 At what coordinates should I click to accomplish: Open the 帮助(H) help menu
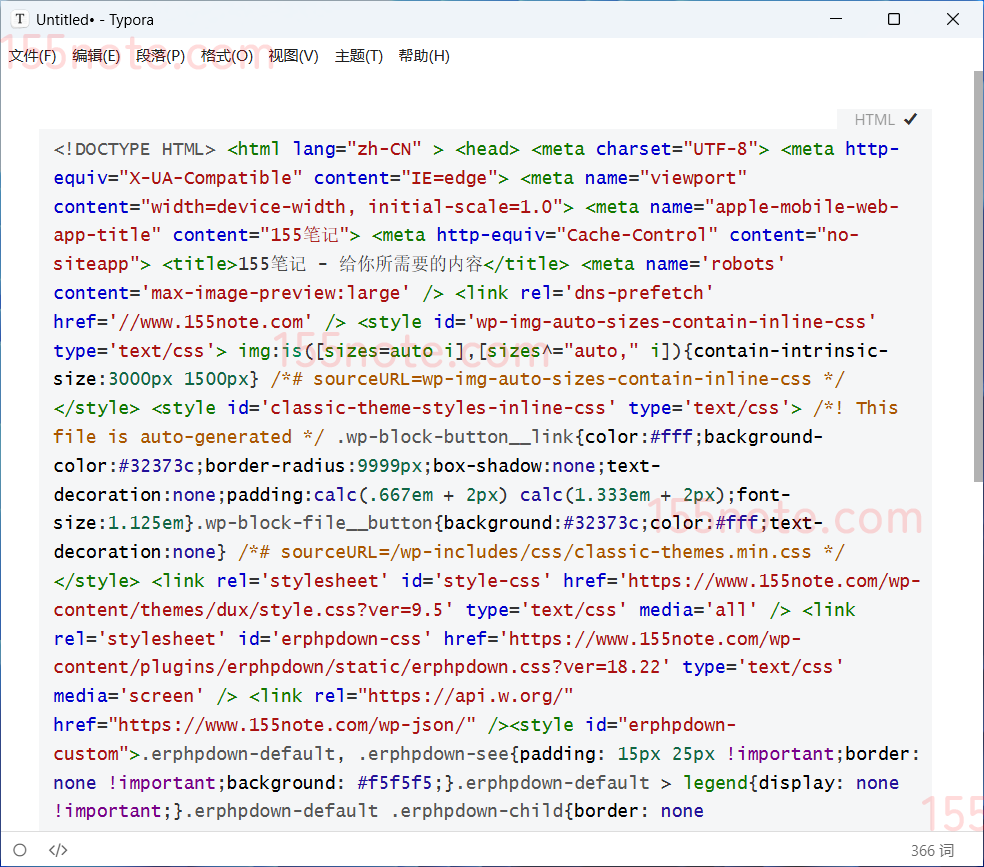(424, 56)
